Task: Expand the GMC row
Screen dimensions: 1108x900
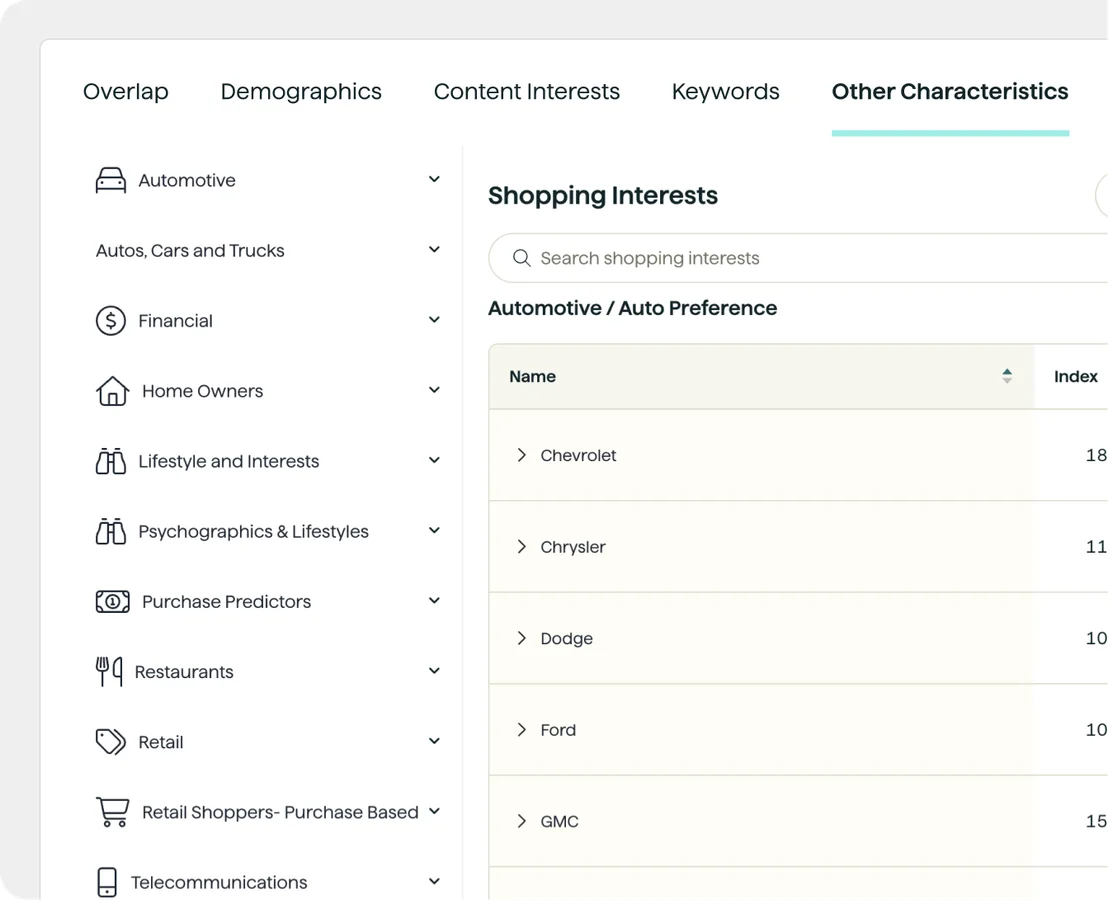Action: point(521,821)
